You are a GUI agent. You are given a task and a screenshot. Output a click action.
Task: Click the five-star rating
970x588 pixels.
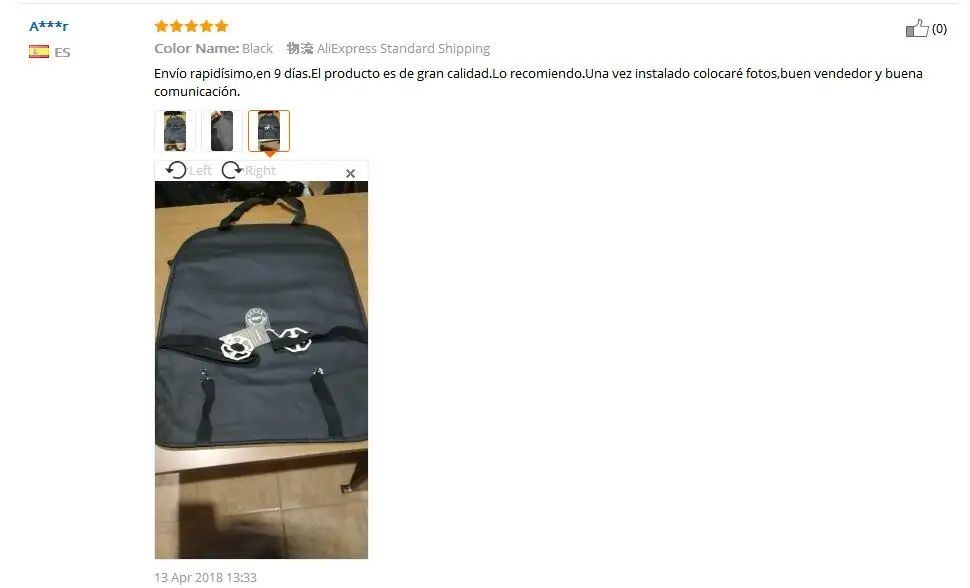(191, 26)
